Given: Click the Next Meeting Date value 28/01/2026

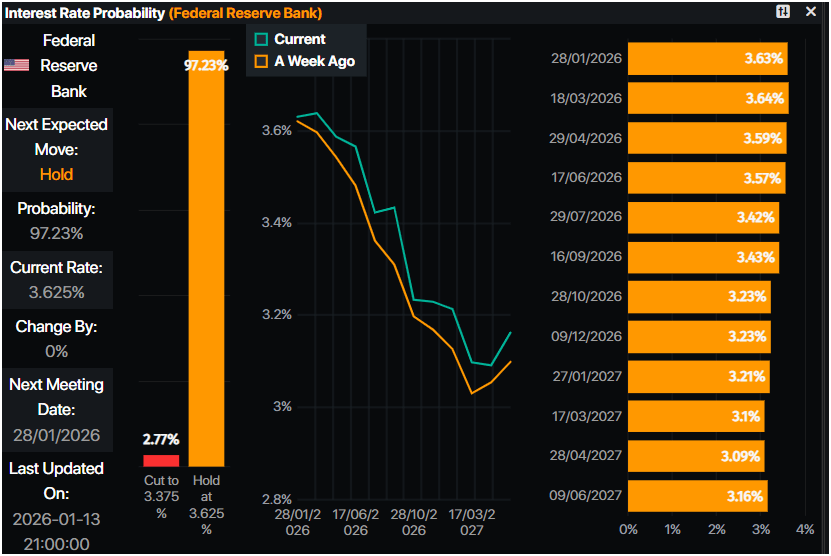Looking at the screenshot, I should [x=56, y=435].
